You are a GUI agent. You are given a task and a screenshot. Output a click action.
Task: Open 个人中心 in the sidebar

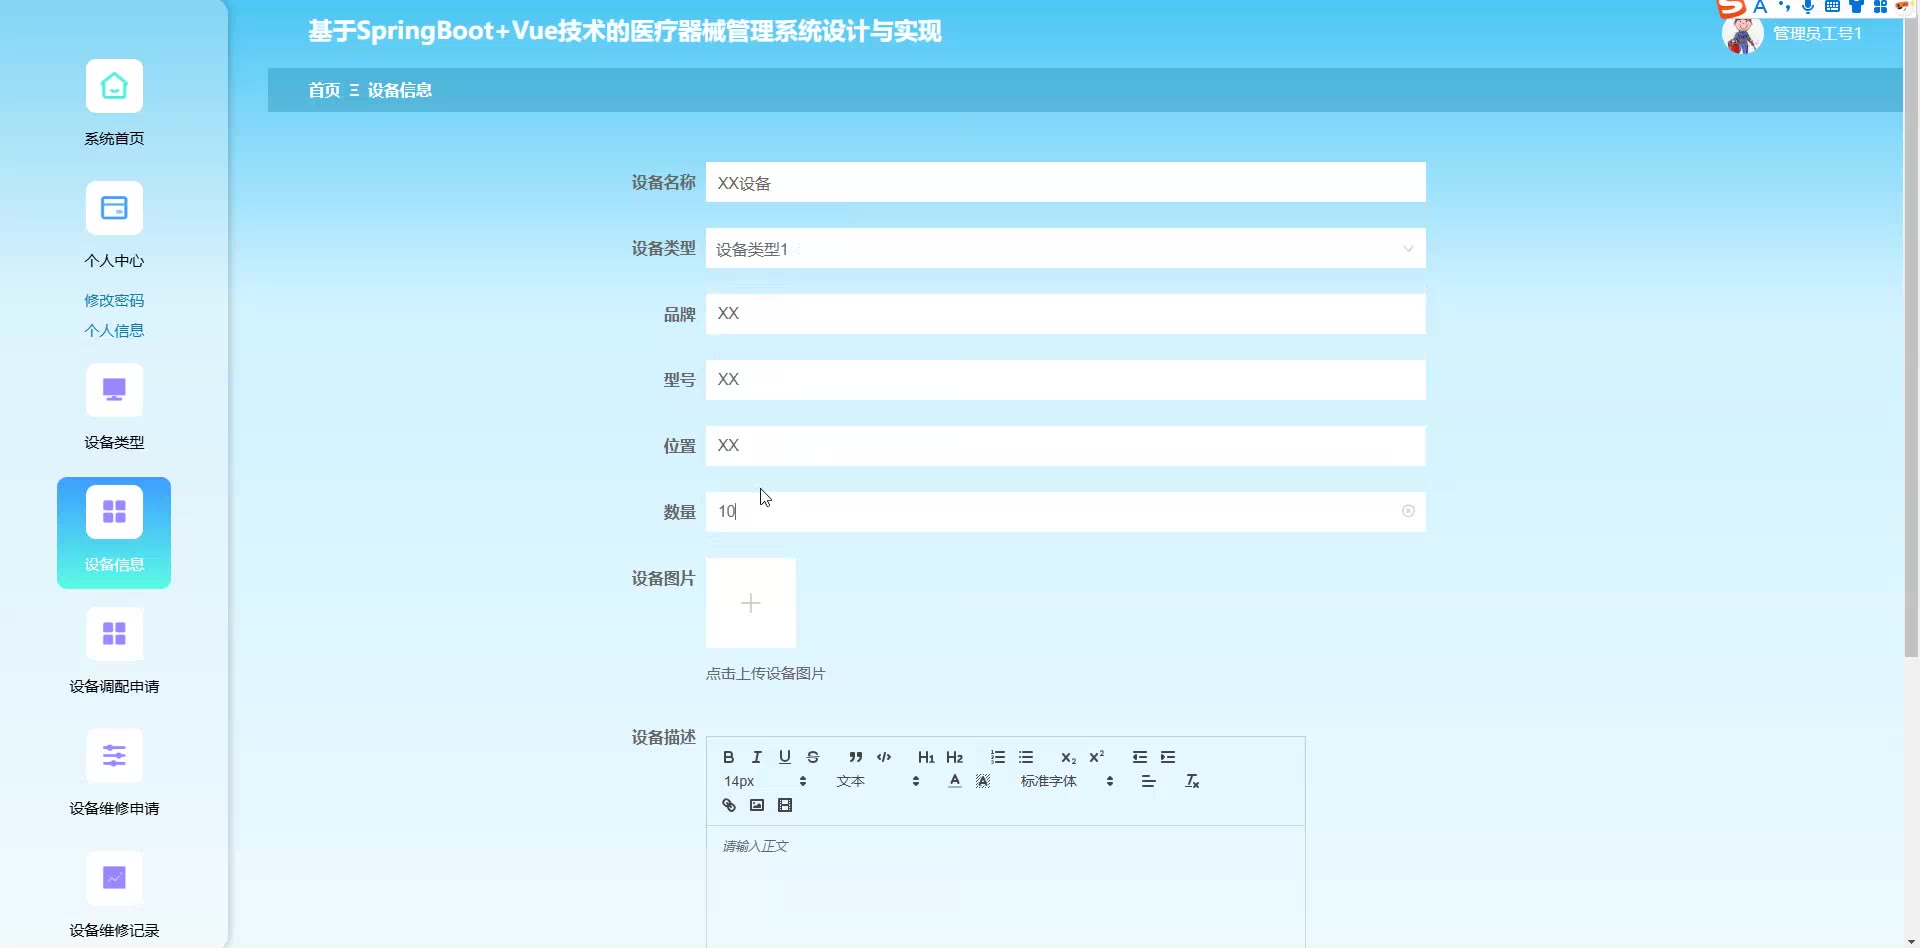114,225
